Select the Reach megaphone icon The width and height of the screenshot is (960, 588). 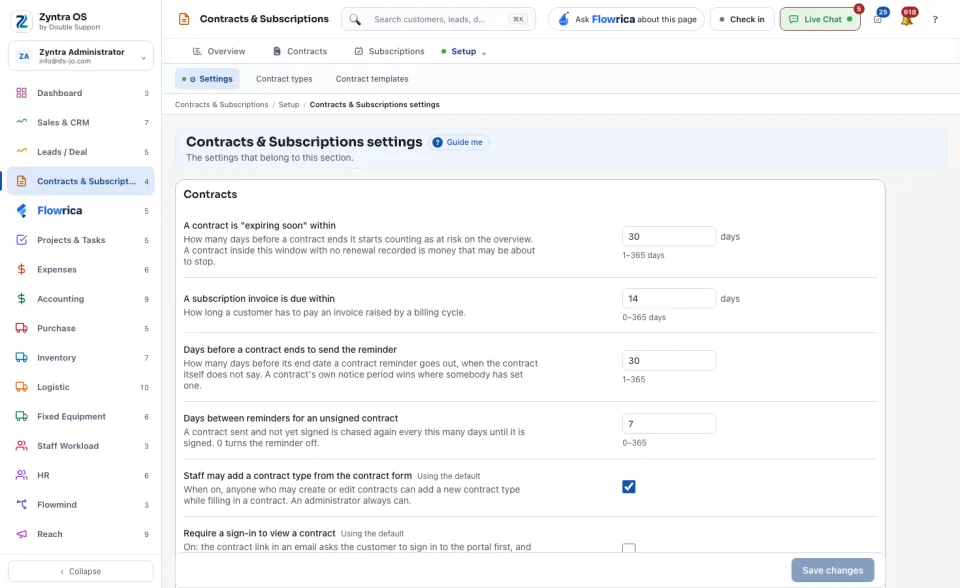21,534
